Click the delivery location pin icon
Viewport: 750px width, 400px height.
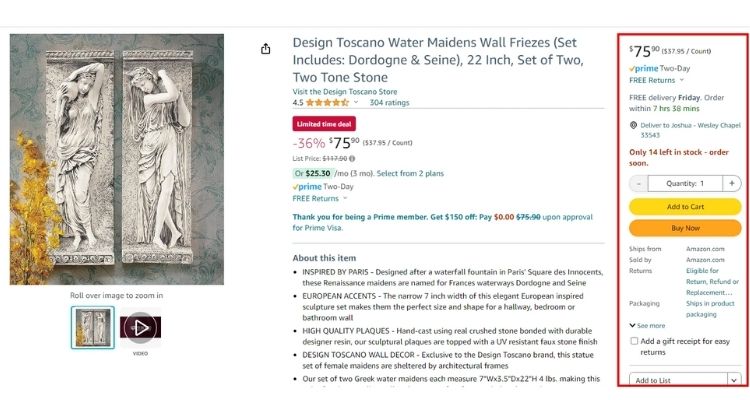634,125
